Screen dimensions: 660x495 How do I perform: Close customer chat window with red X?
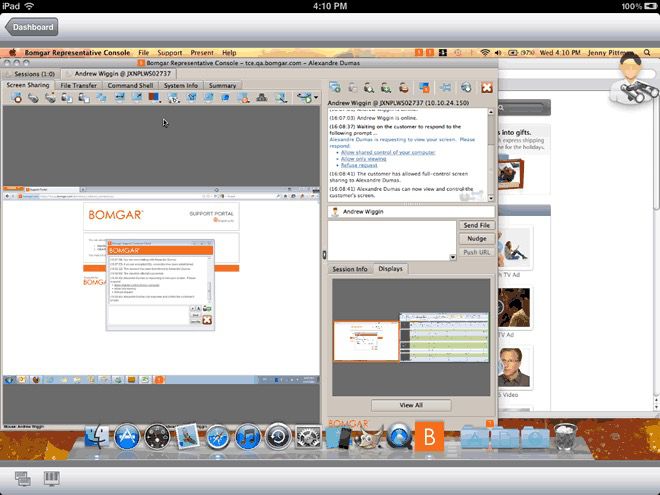pyautogui.click(x=207, y=320)
